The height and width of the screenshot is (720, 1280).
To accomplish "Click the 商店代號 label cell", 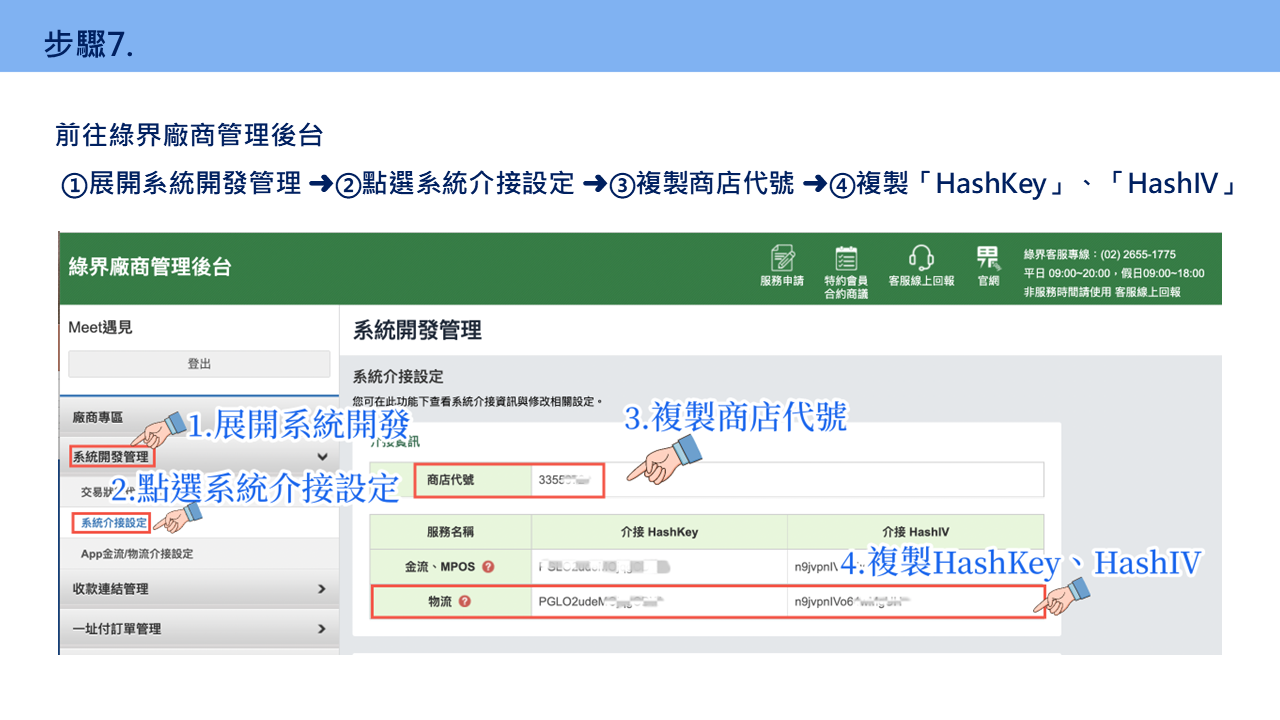I will click(x=450, y=480).
